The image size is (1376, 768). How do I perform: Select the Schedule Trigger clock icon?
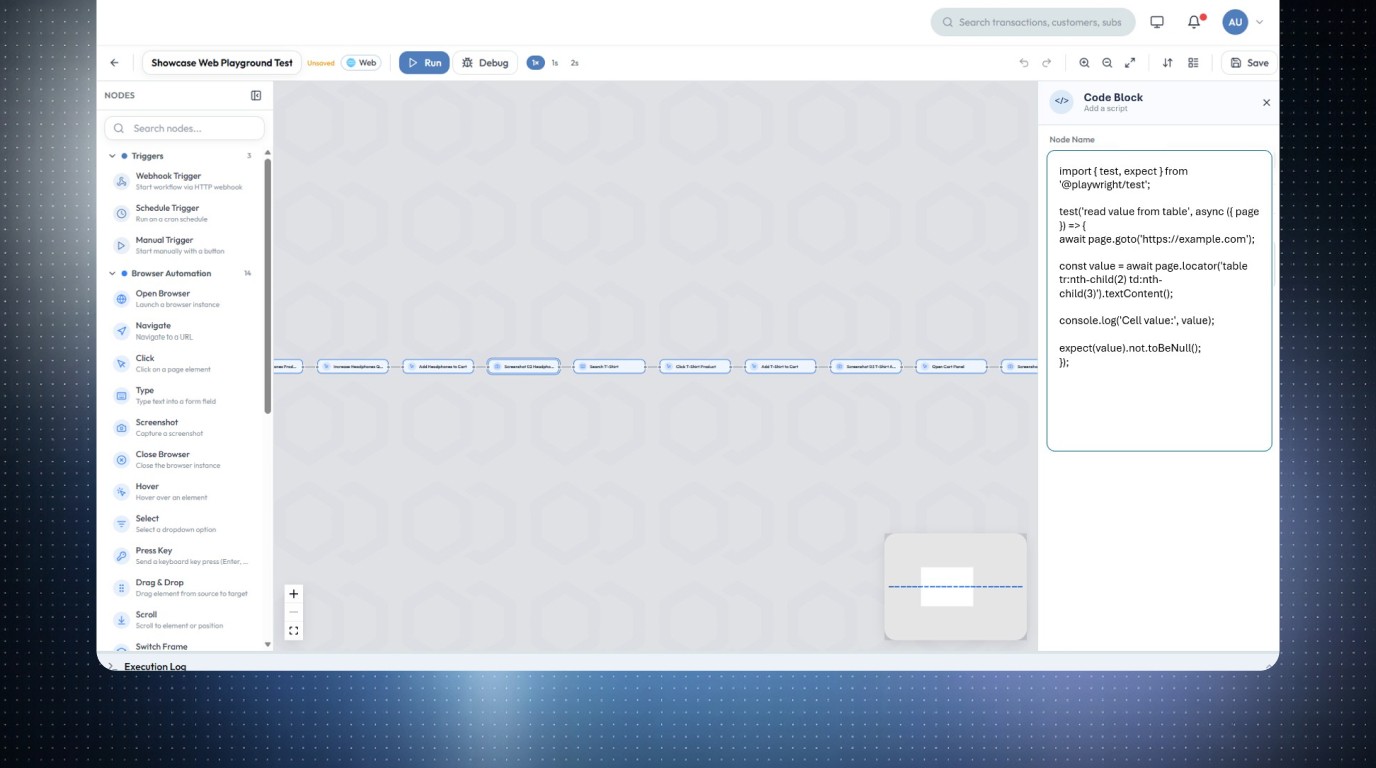click(121, 213)
